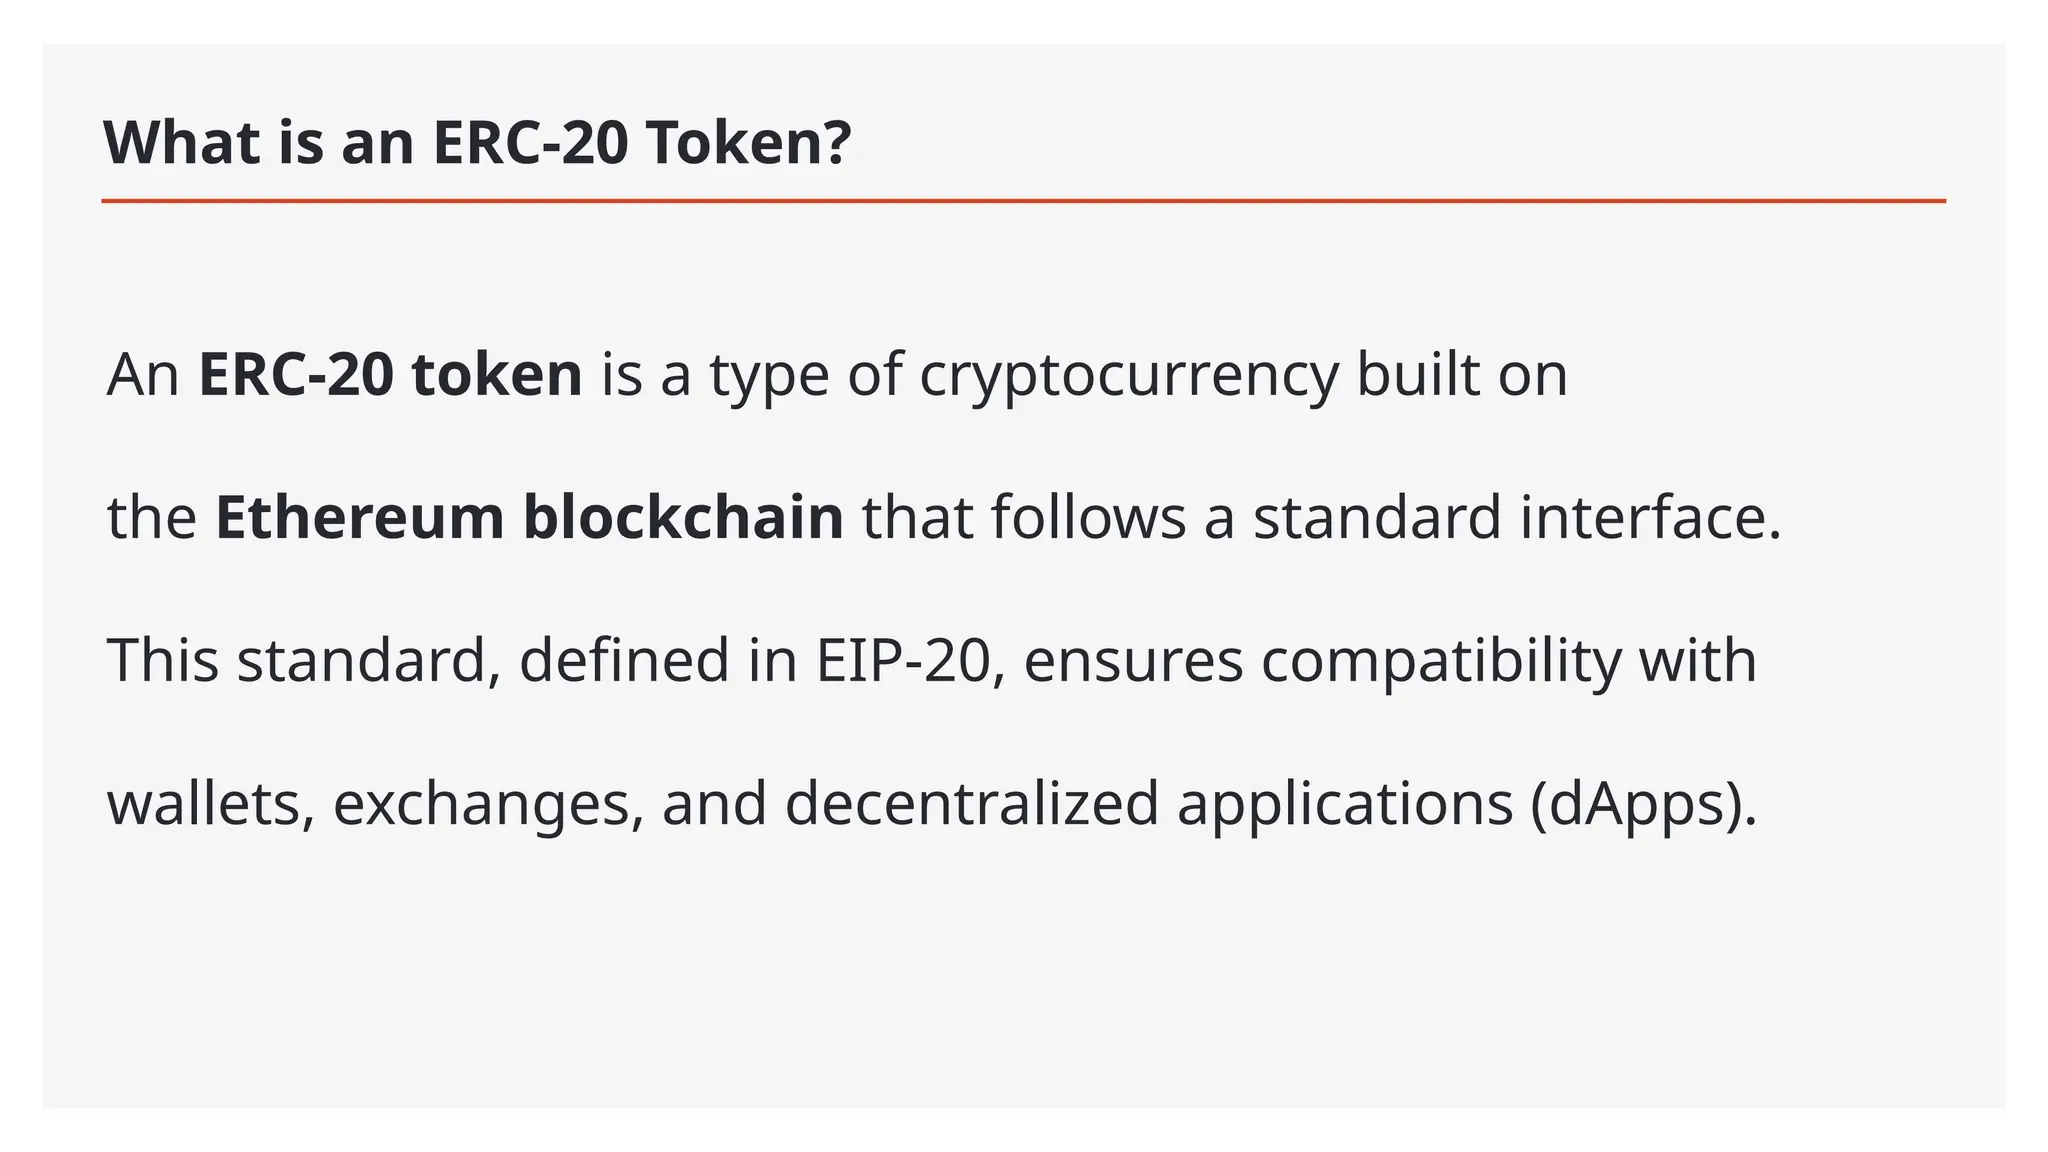Image resolution: width=2048 pixels, height=1152 pixels.
Task: Click the slide title 'What is an ERC-20 Token?'
Action: [478, 142]
